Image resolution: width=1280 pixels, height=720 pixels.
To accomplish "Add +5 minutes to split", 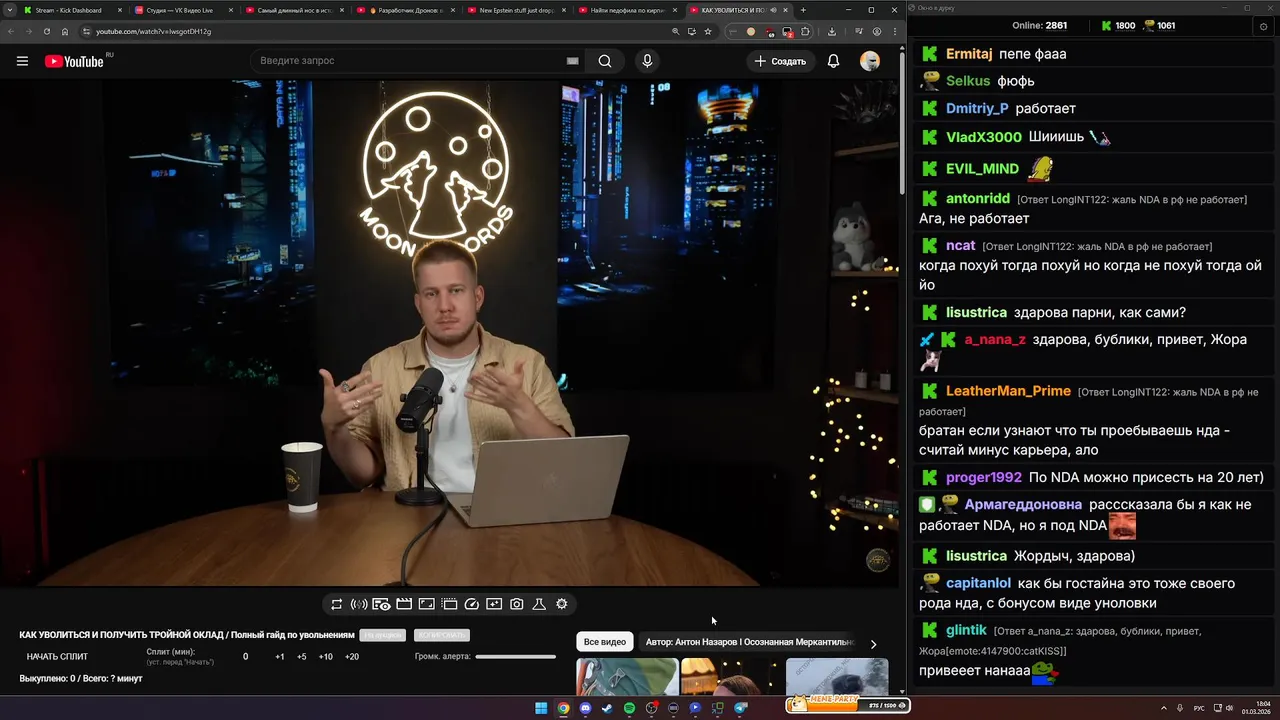I will coord(302,657).
